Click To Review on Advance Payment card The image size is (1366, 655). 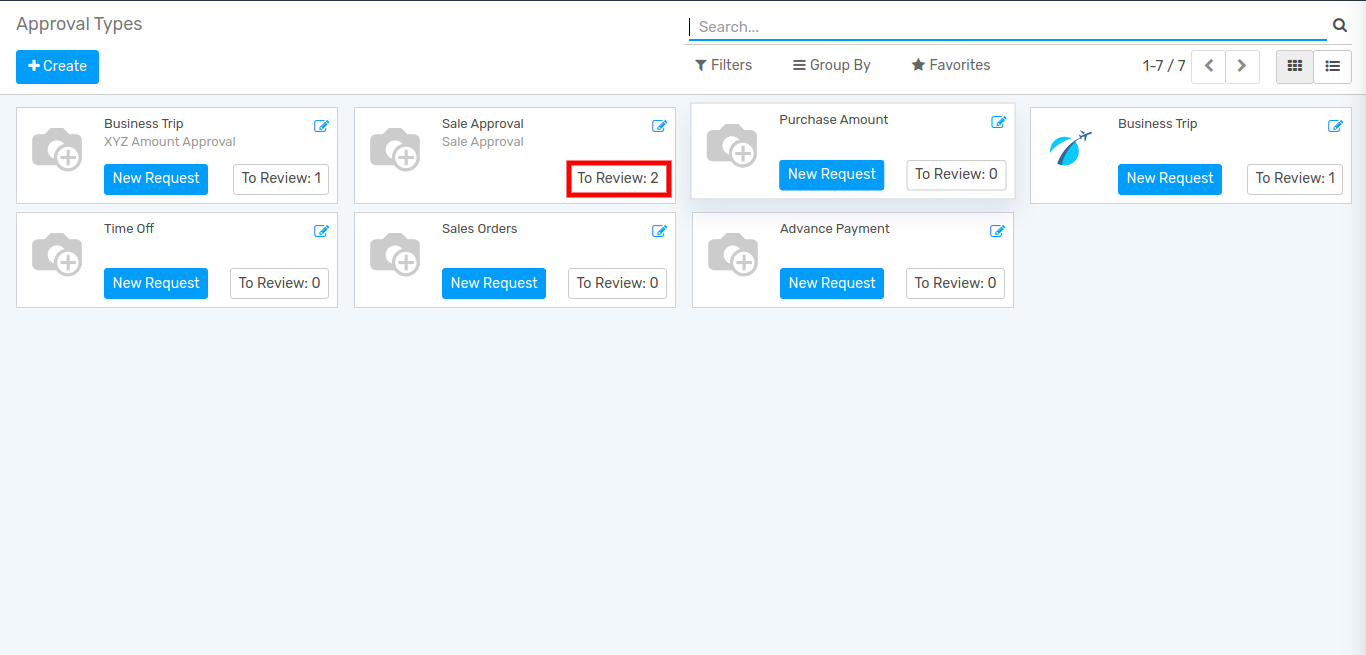pyautogui.click(x=955, y=283)
